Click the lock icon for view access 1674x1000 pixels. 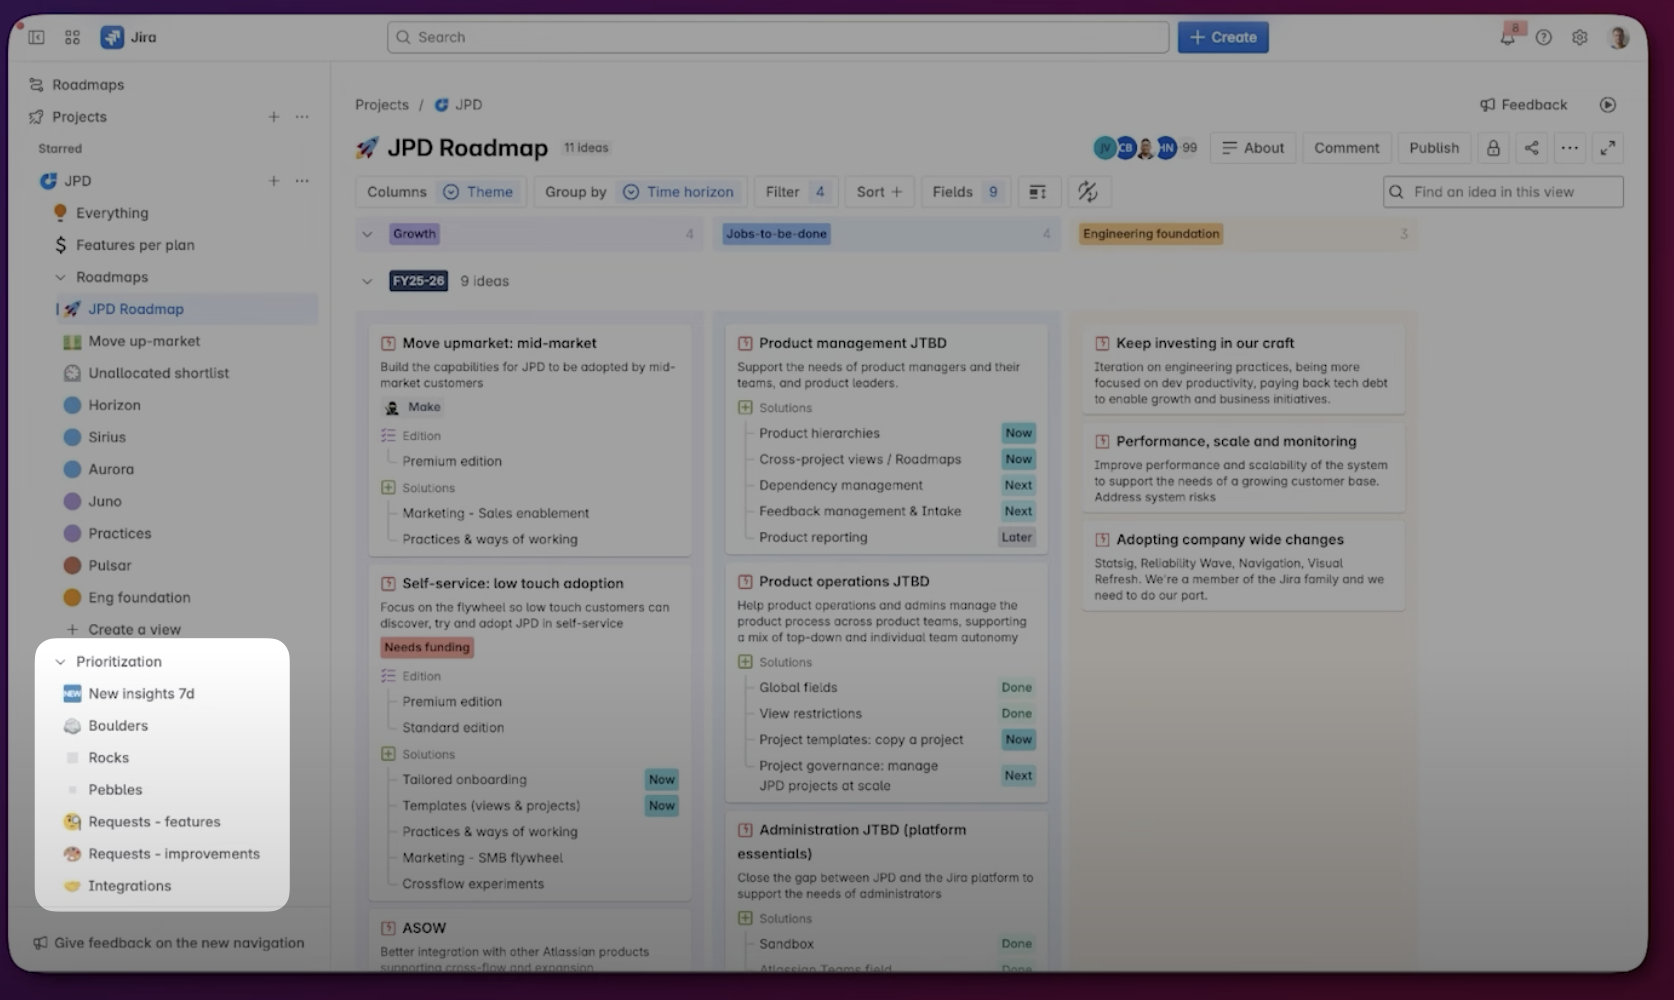pos(1493,147)
